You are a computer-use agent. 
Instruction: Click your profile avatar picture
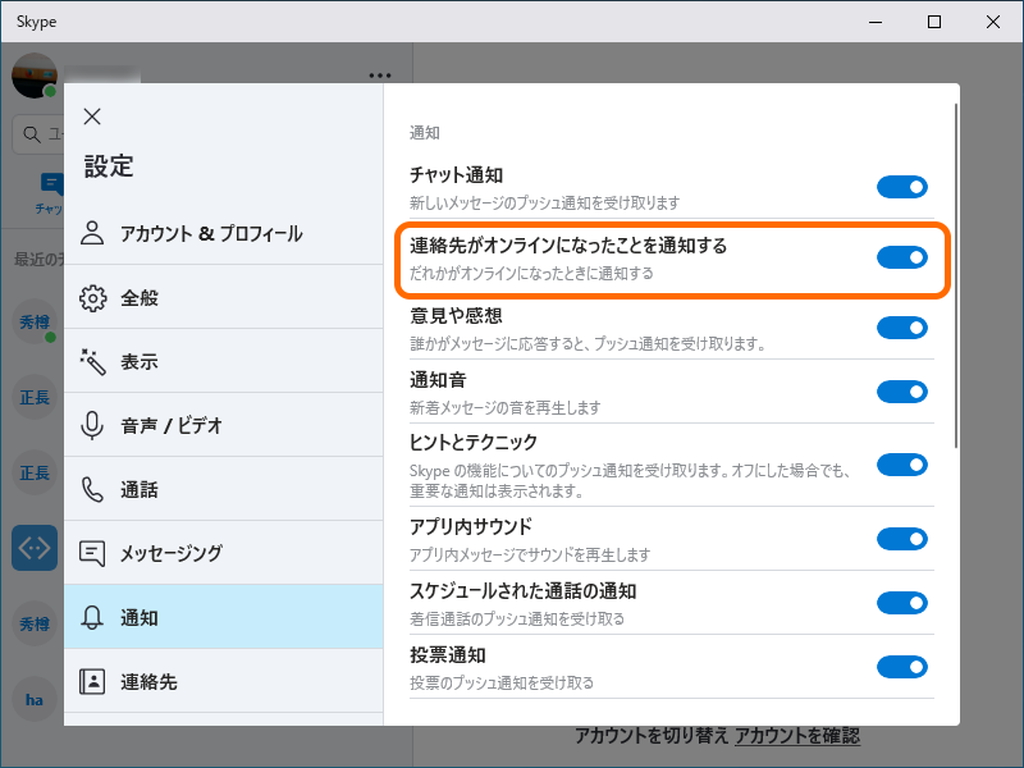[33, 75]
